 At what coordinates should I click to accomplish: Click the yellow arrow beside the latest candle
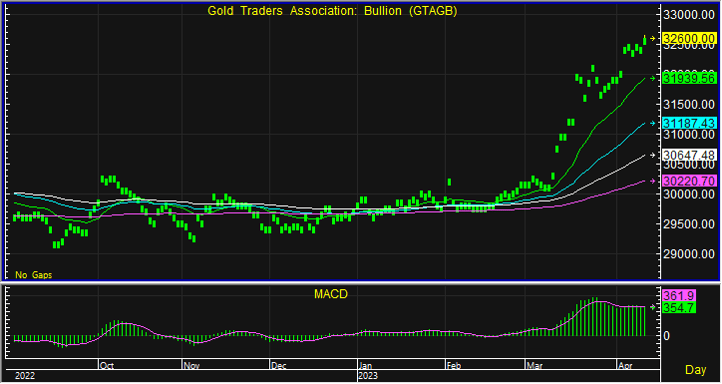(x=652, y=39)
